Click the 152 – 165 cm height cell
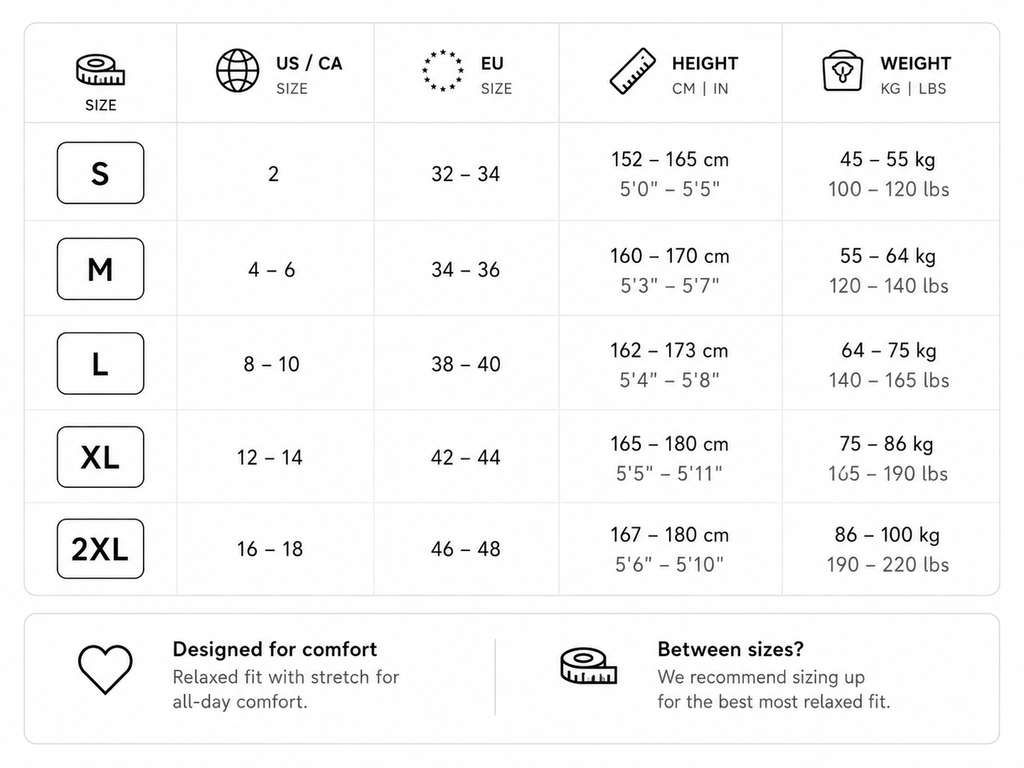Viewport: 1024px width, 768px height. coord(670,159)
